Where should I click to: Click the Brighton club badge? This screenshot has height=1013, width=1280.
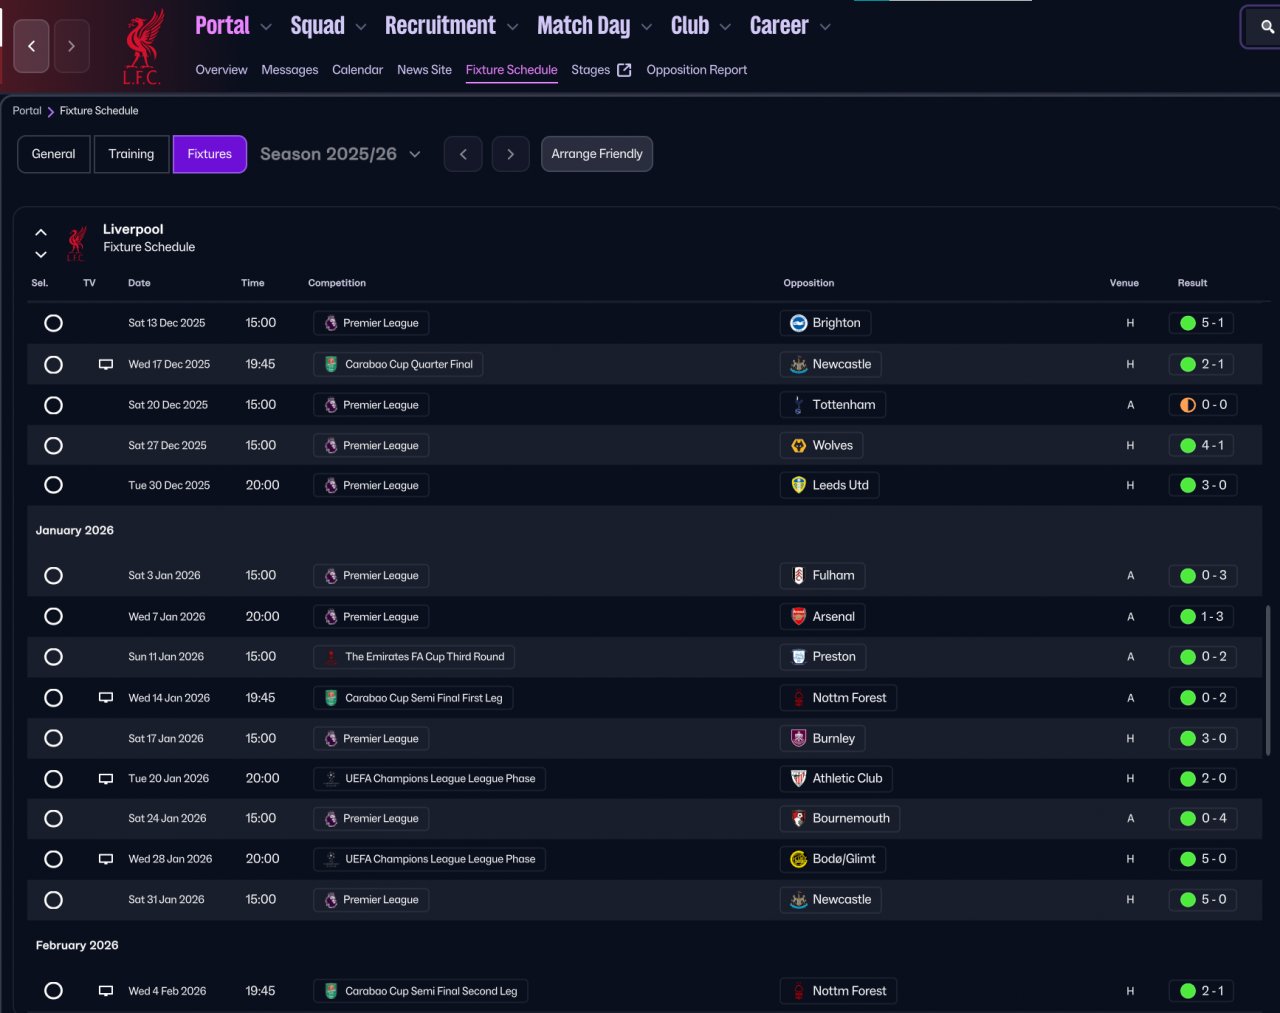click(798, 323)
